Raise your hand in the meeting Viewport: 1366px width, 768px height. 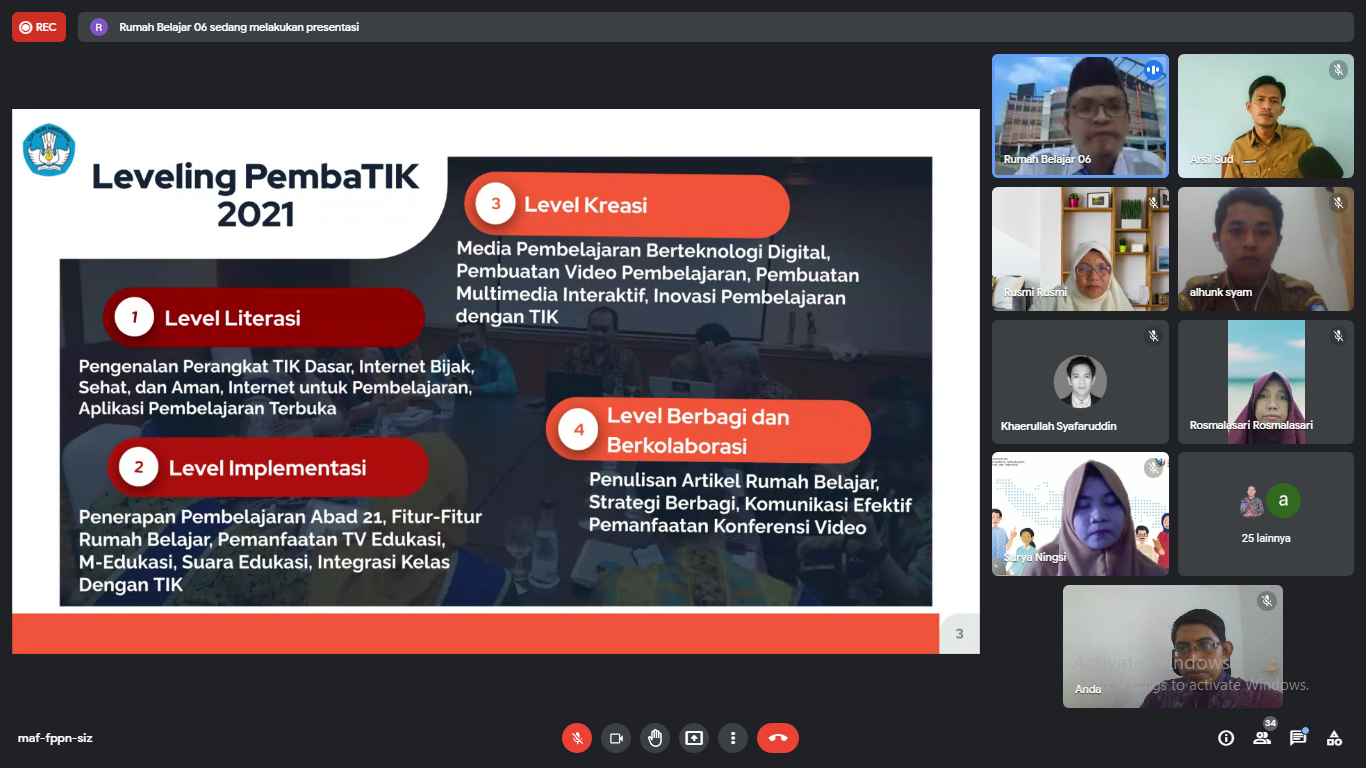tap(655, 738)
